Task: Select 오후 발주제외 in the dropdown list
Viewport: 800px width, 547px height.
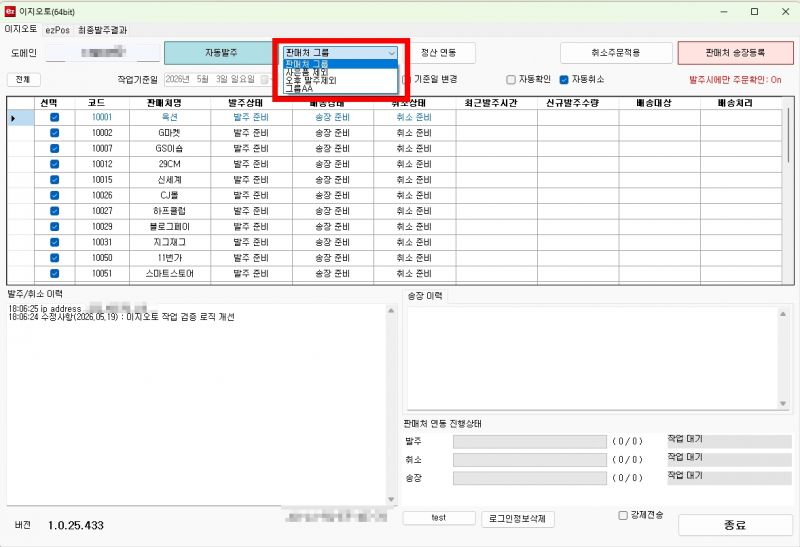Action: [x=340, y=80]
